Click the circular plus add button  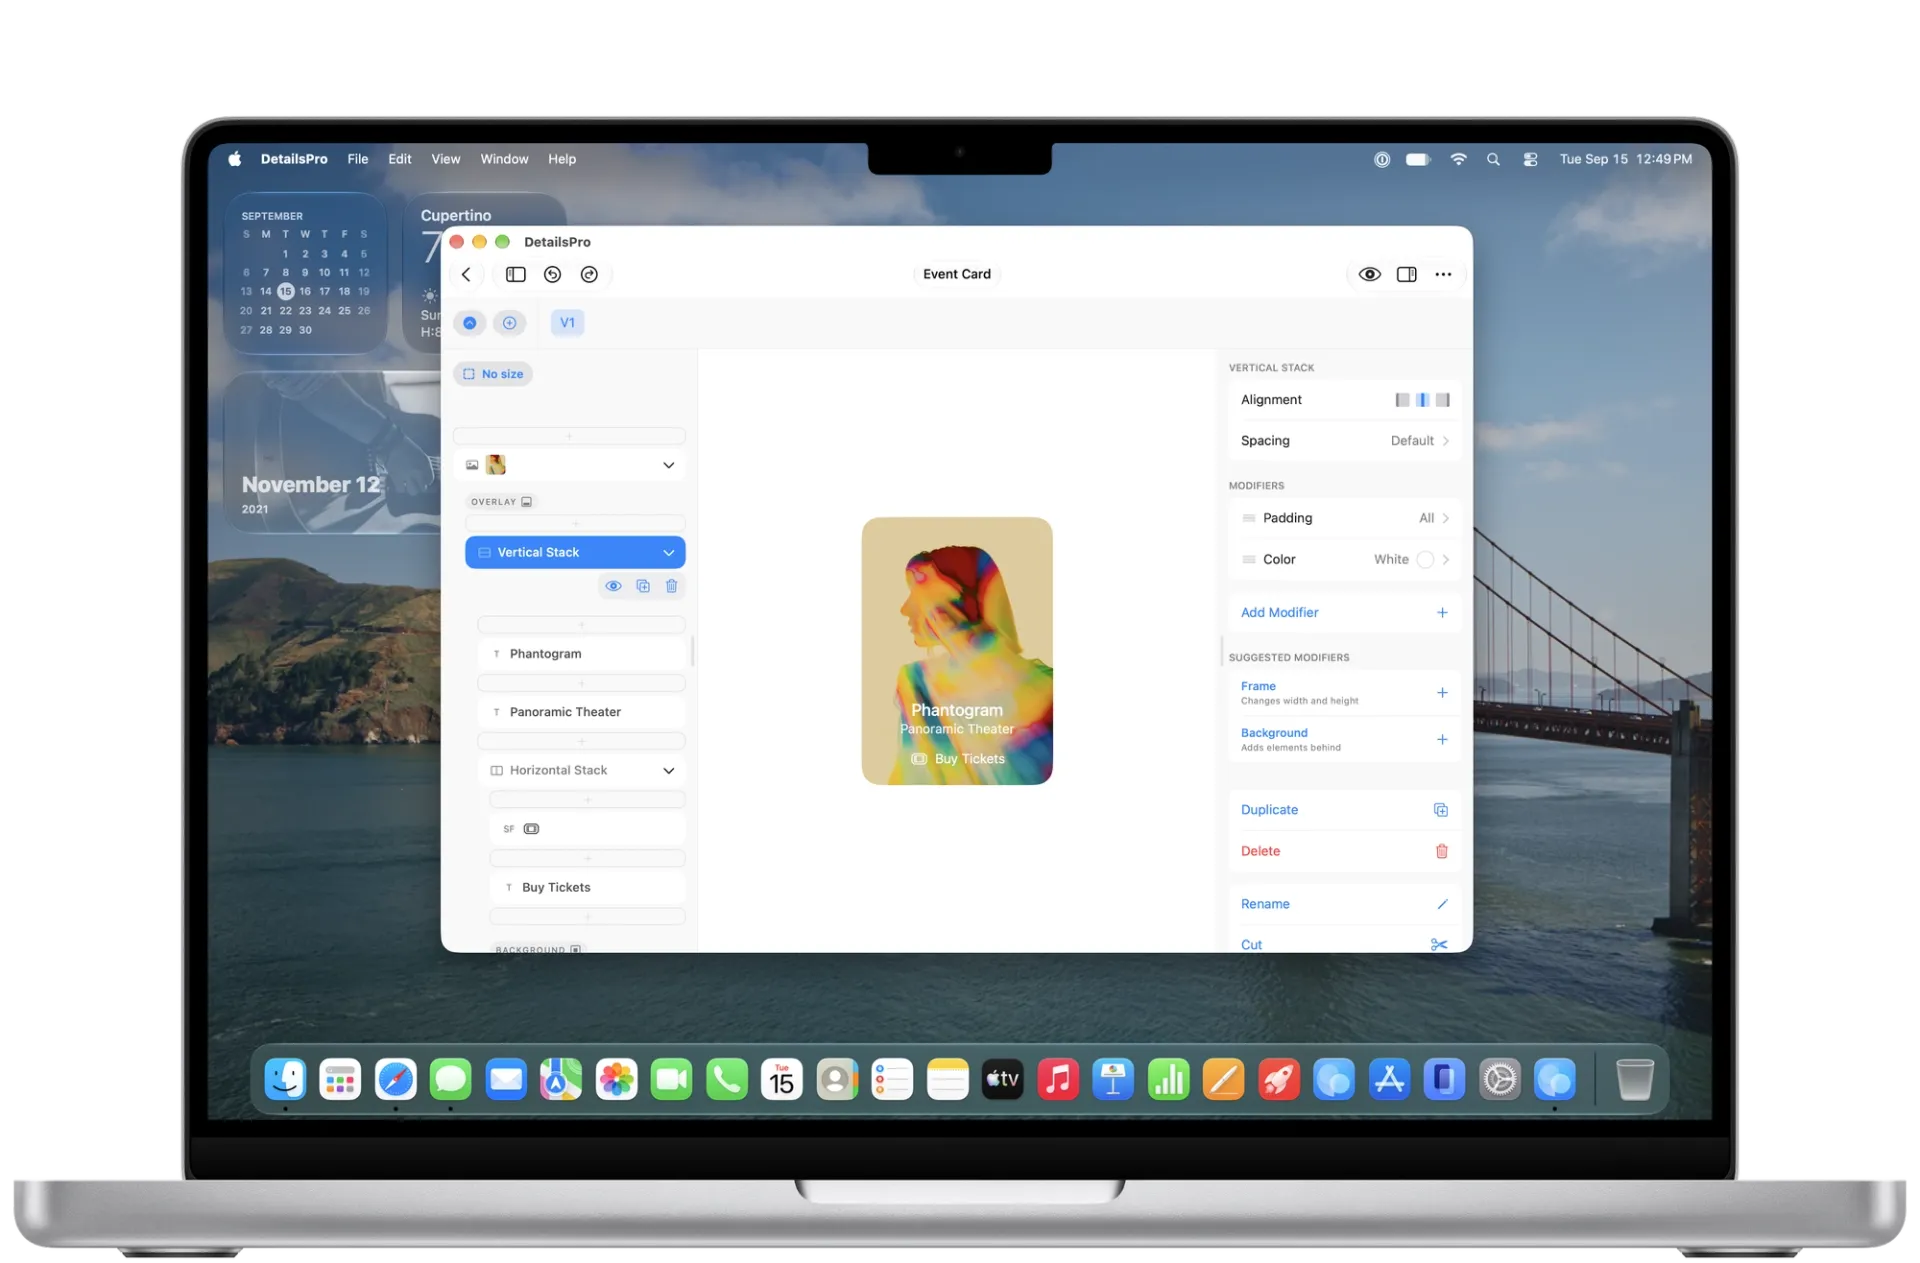click(509, 322)
